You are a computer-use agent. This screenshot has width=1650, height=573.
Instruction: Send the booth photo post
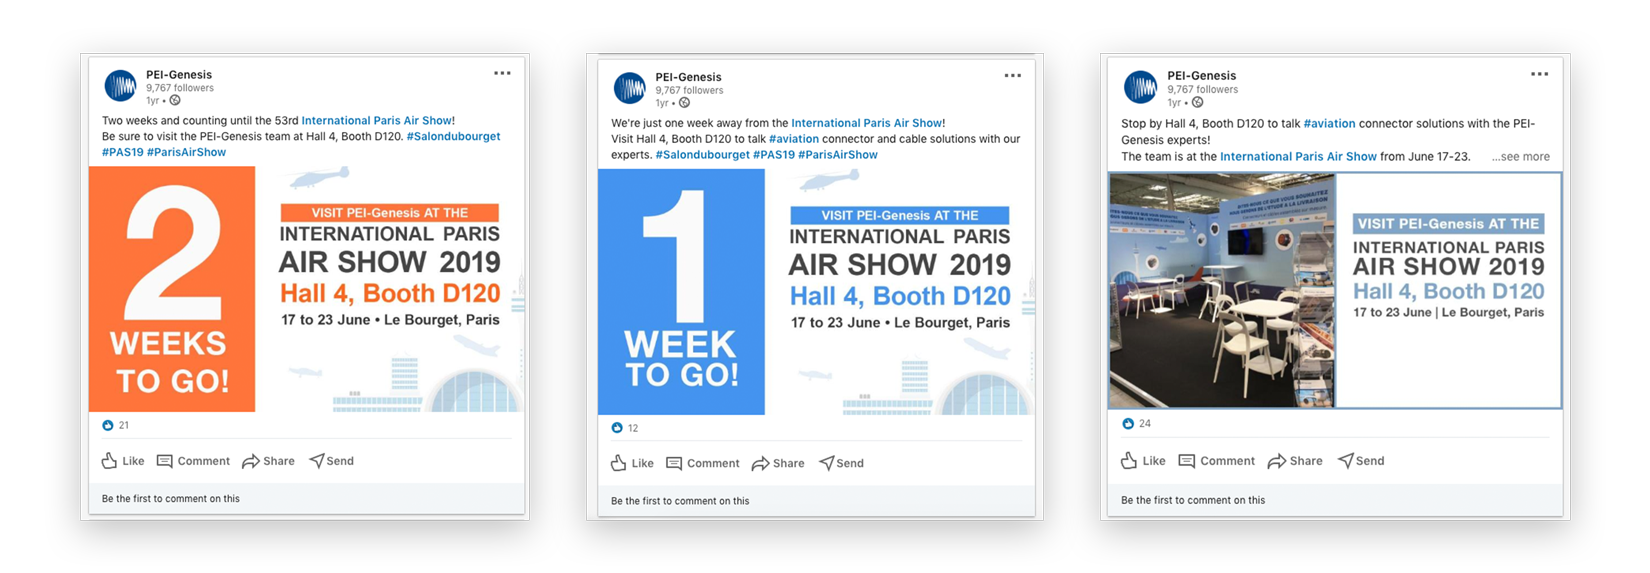(x=1361, y=461)
